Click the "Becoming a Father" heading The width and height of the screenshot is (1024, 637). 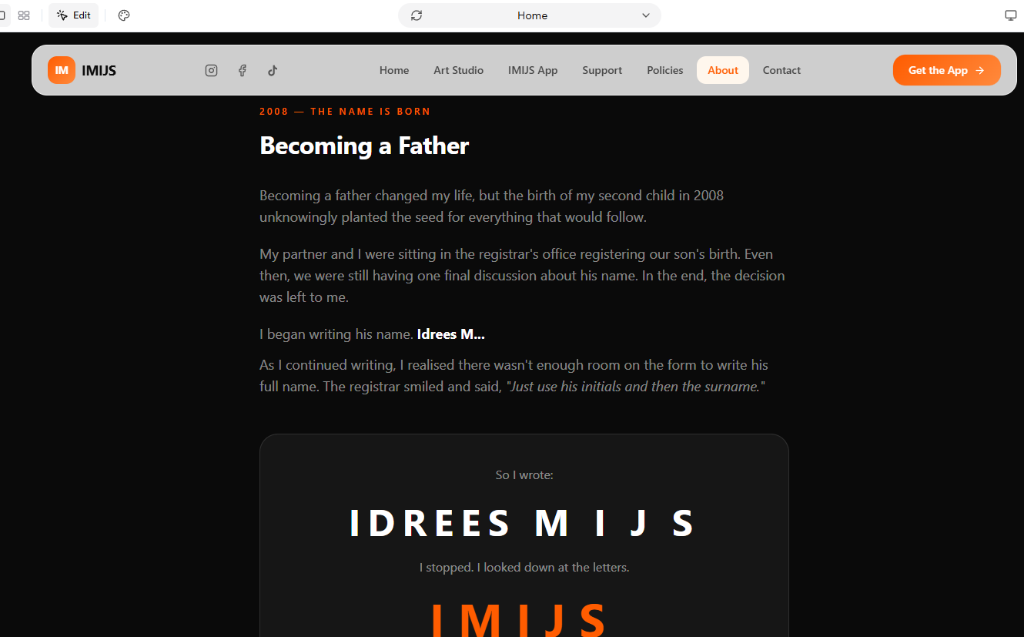364,146
